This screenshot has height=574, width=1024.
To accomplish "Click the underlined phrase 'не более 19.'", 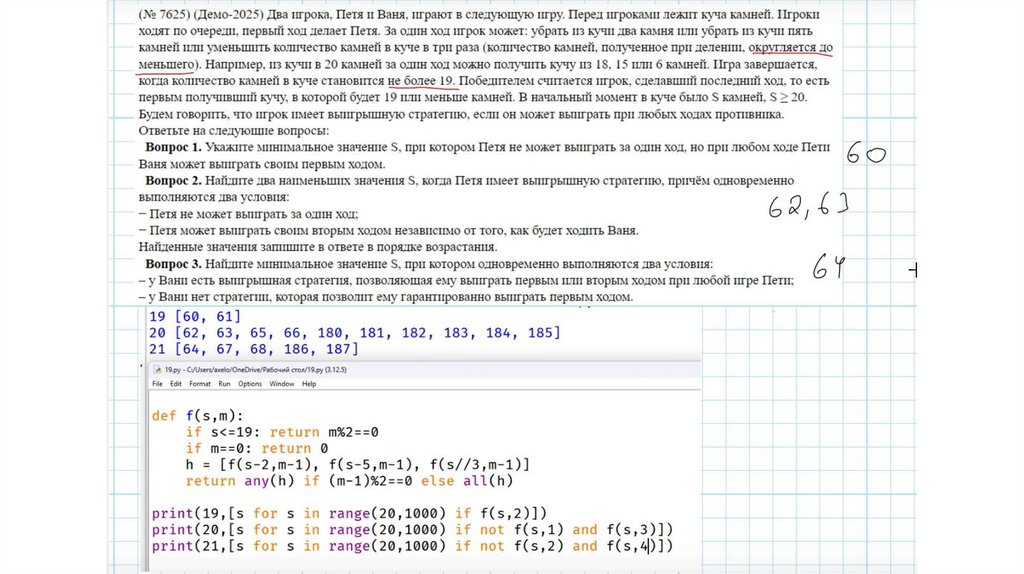I will [423, 81].
